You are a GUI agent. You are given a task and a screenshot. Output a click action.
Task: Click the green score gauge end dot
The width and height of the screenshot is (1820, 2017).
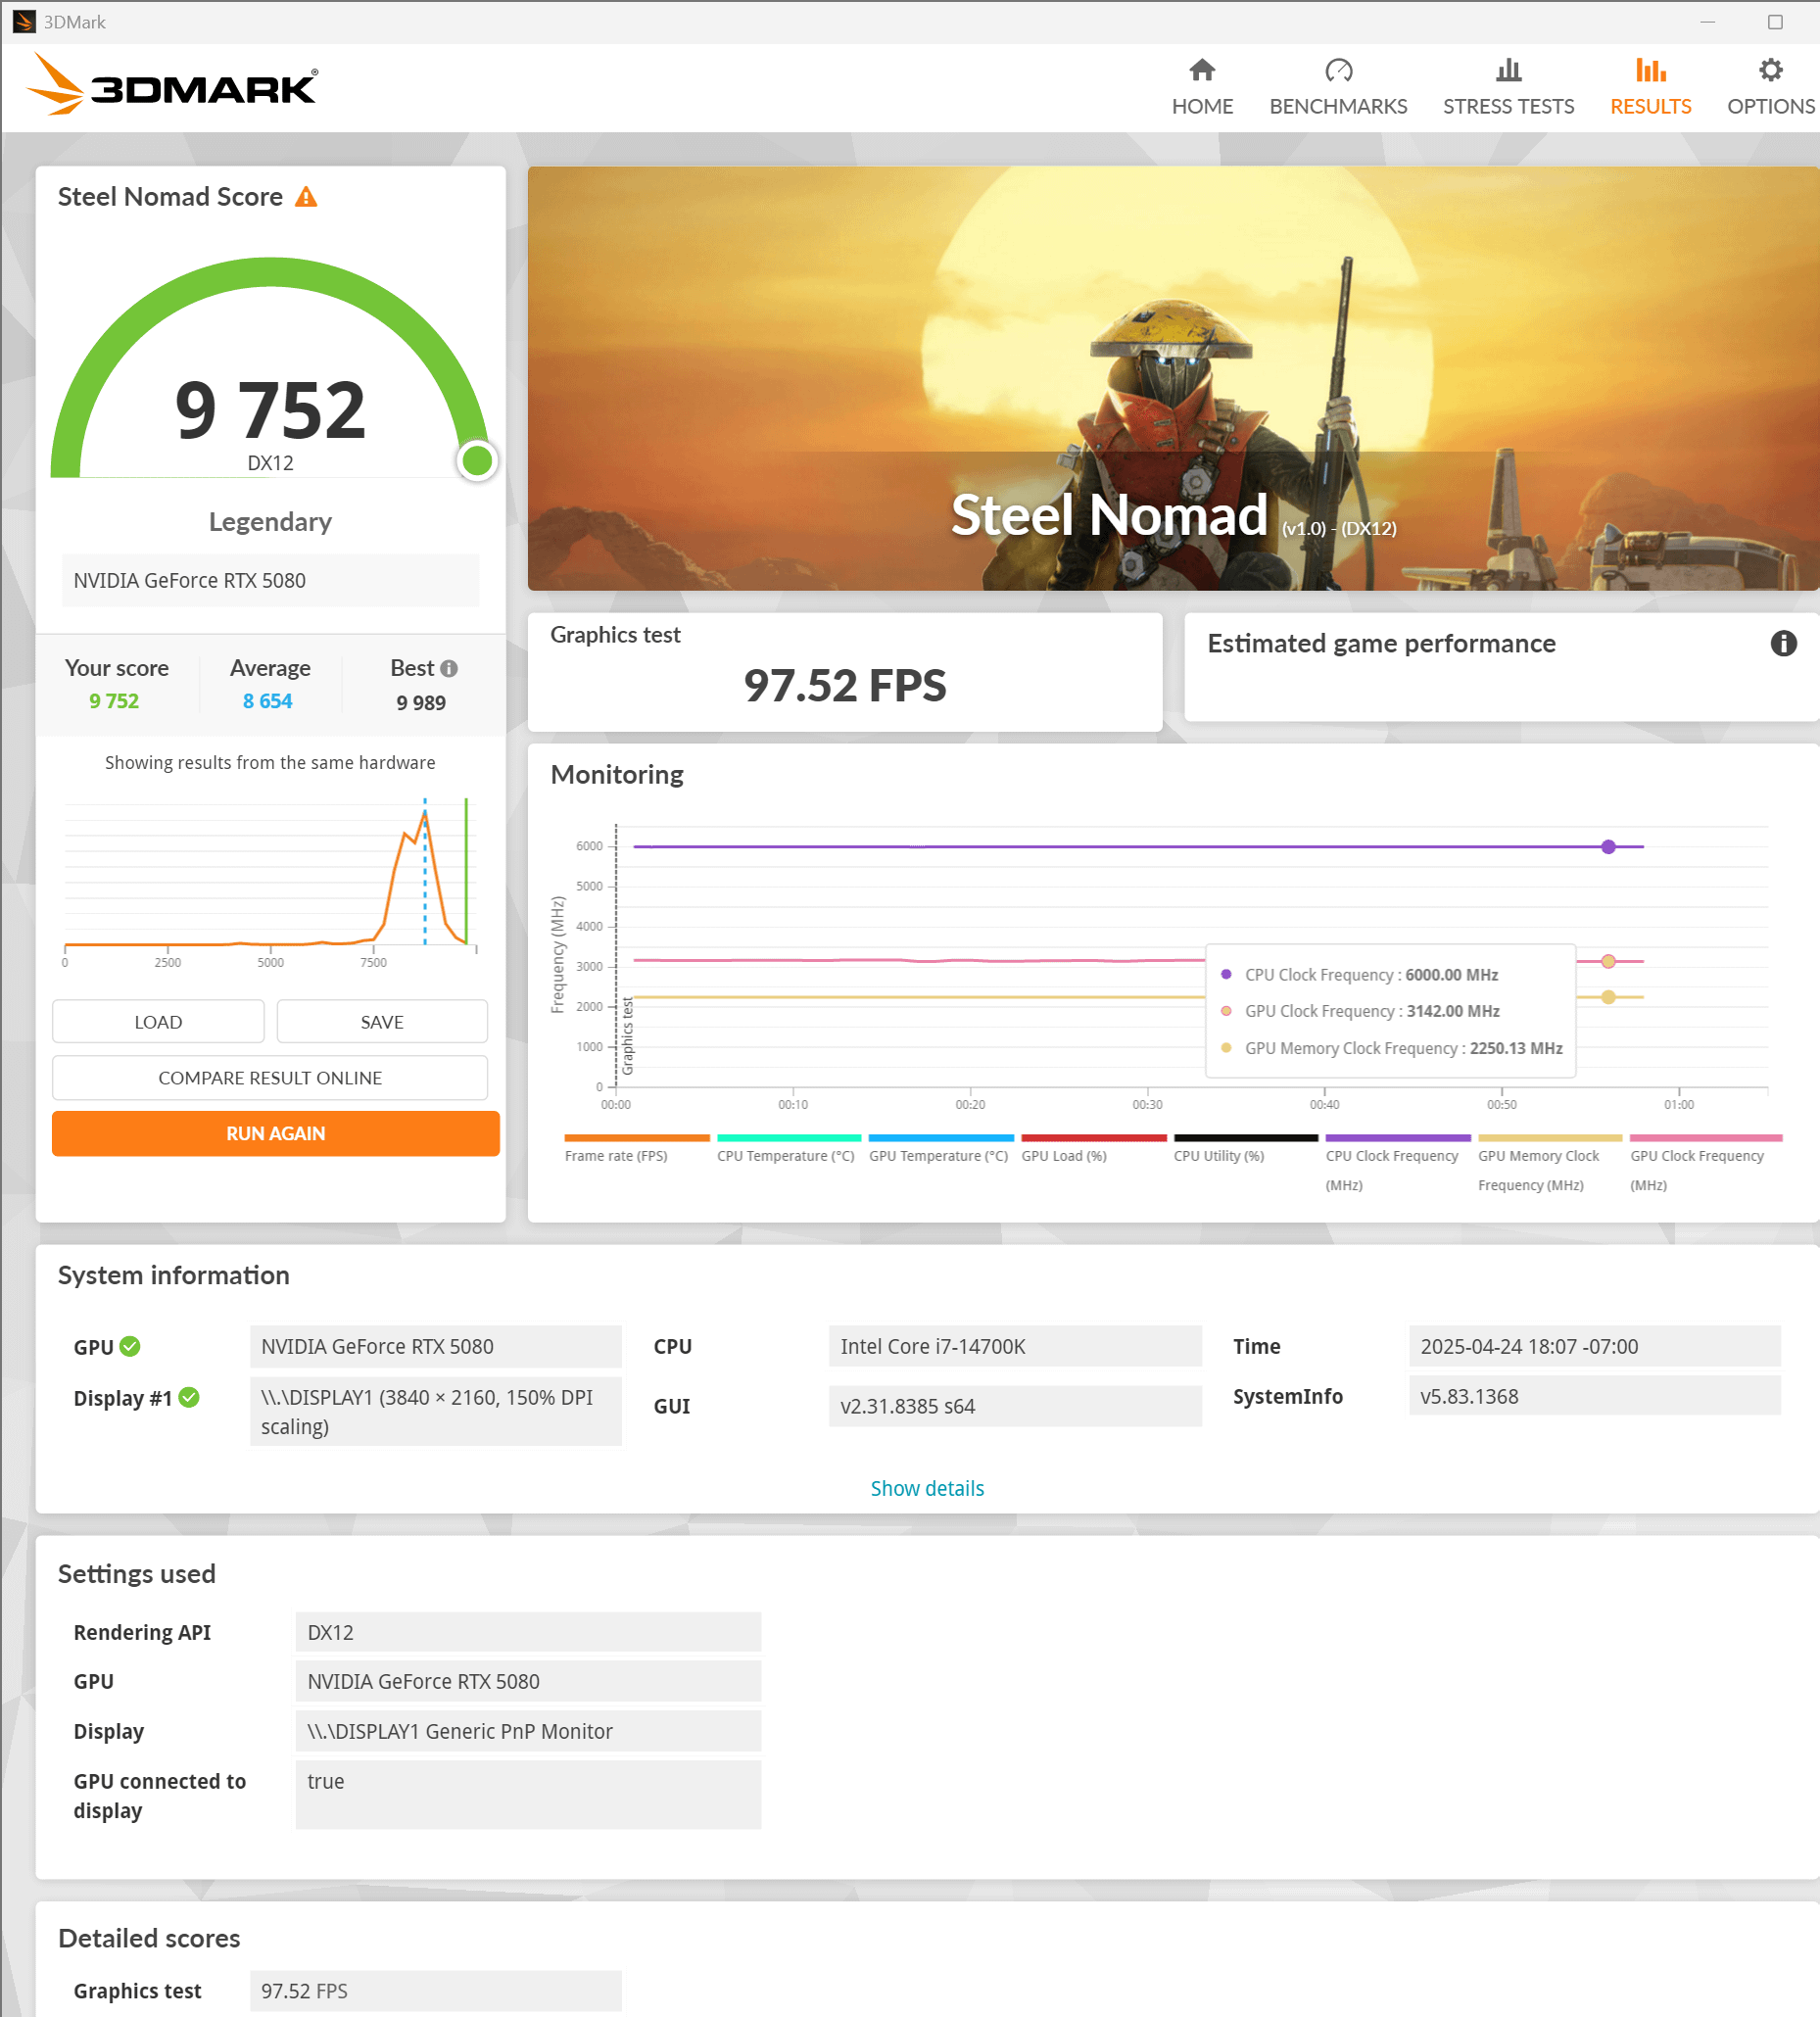pos(477,460)
